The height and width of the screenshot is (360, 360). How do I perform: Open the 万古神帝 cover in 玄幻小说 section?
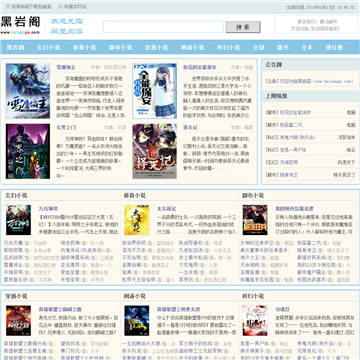(x=18, y=220)
